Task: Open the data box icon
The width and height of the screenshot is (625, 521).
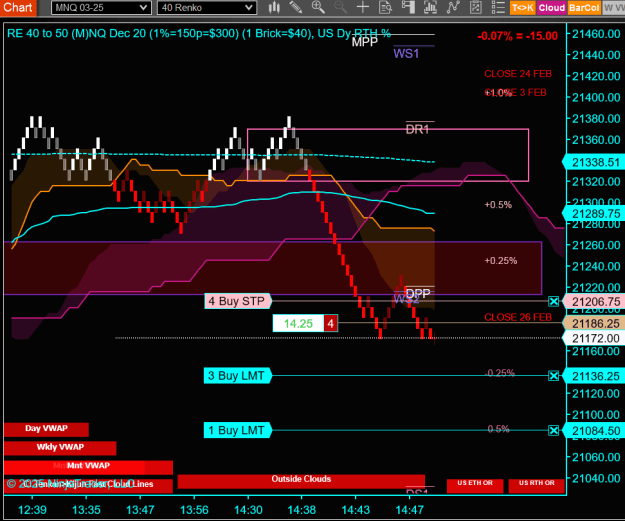Action: coord(385,7)
